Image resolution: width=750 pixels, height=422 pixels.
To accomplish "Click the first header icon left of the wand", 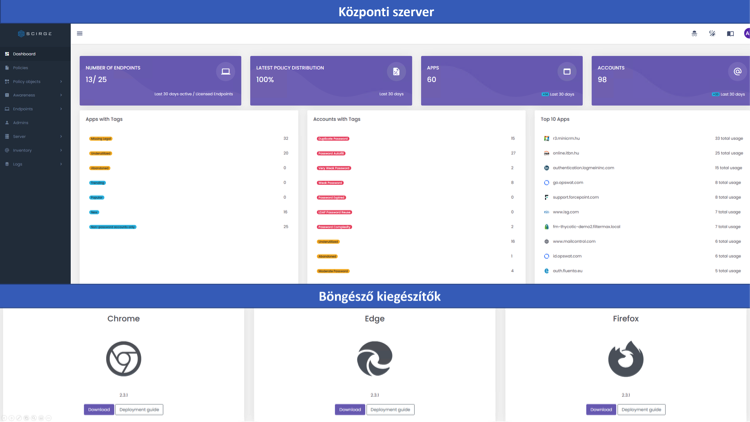I will (695, 33).
